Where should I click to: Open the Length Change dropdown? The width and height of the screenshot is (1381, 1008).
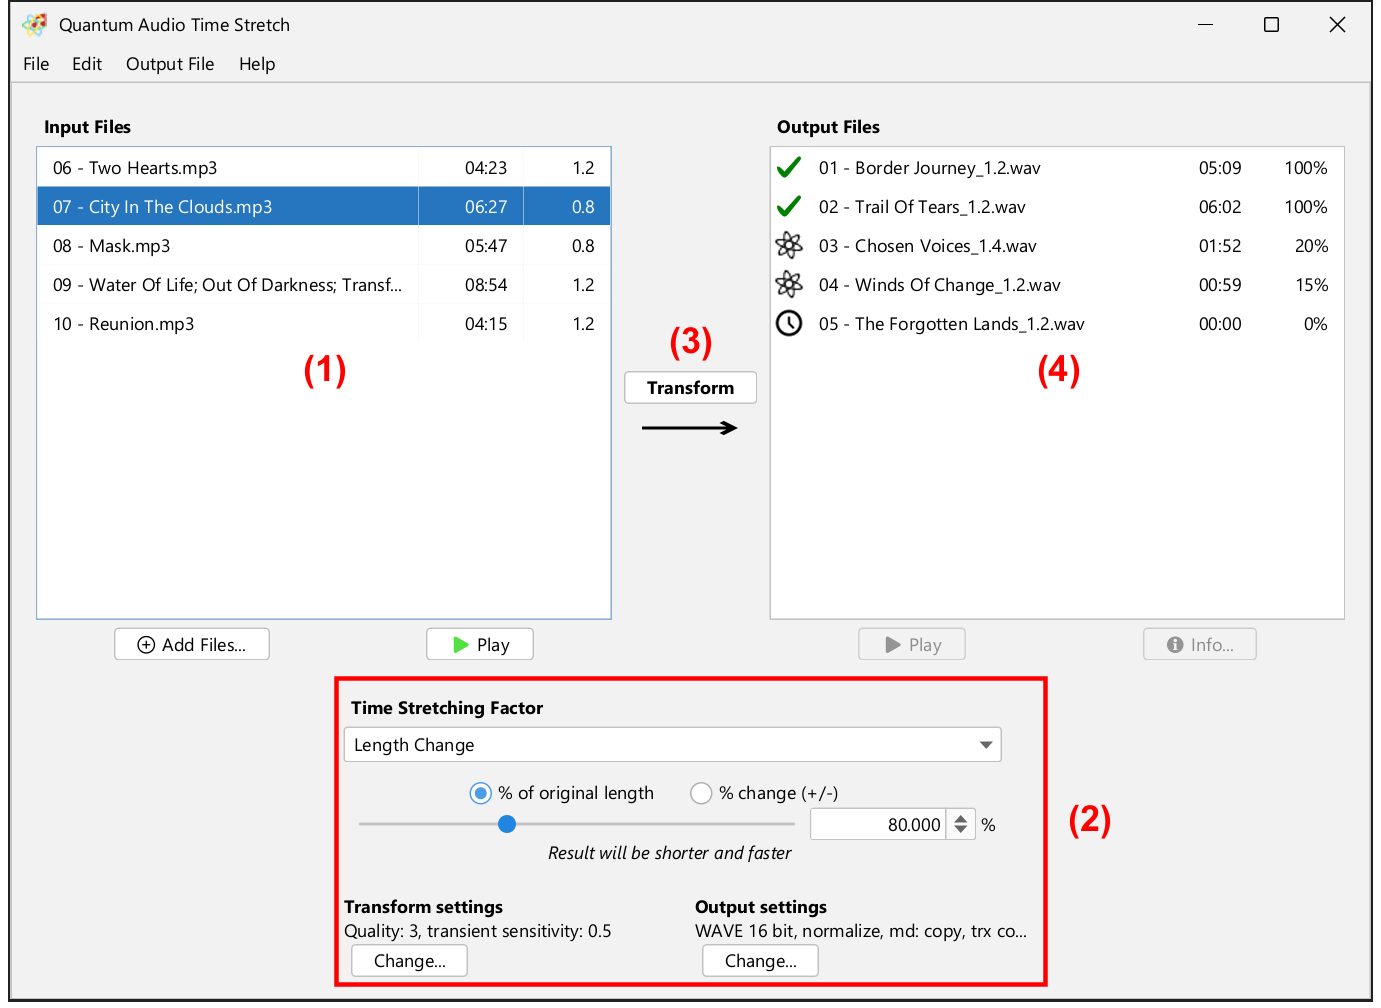(x=672, y=745)
